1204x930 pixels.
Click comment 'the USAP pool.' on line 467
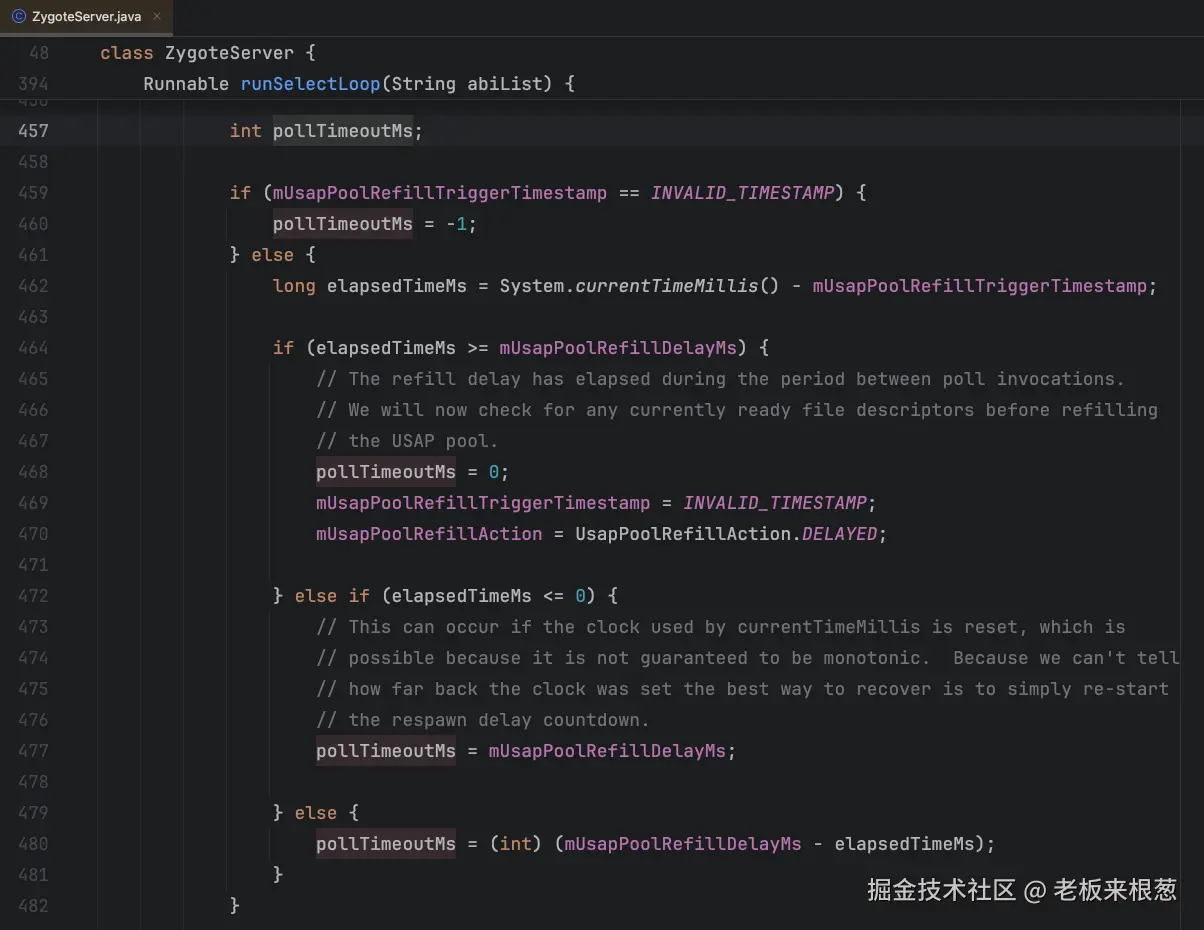pos(407,441)
